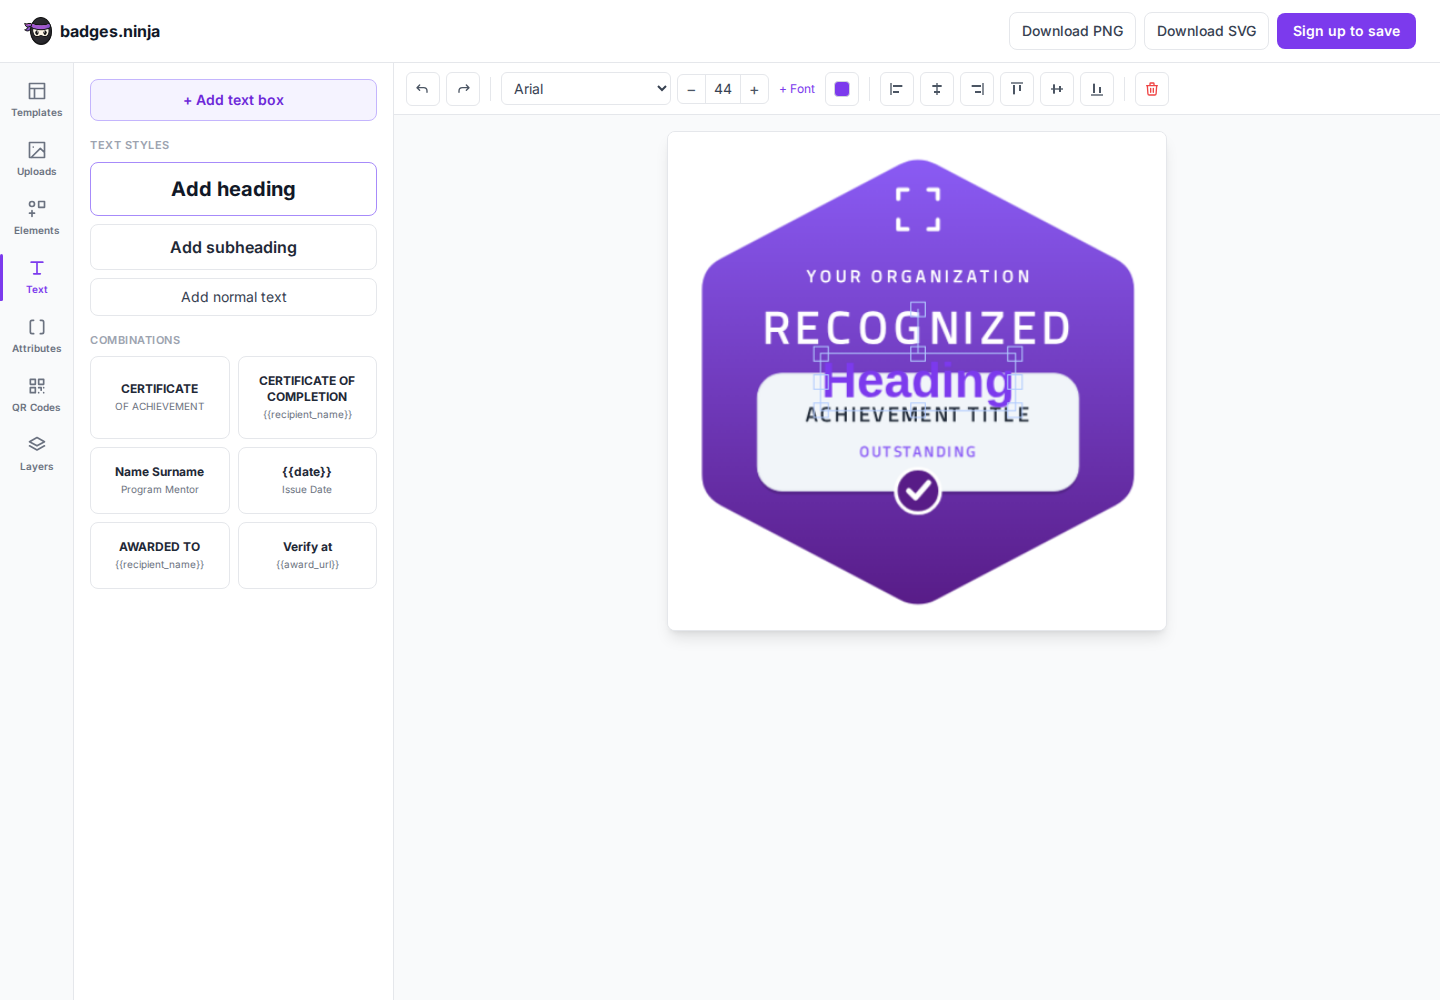
Task: Decrease font size with minus
Action: point(691,89)
